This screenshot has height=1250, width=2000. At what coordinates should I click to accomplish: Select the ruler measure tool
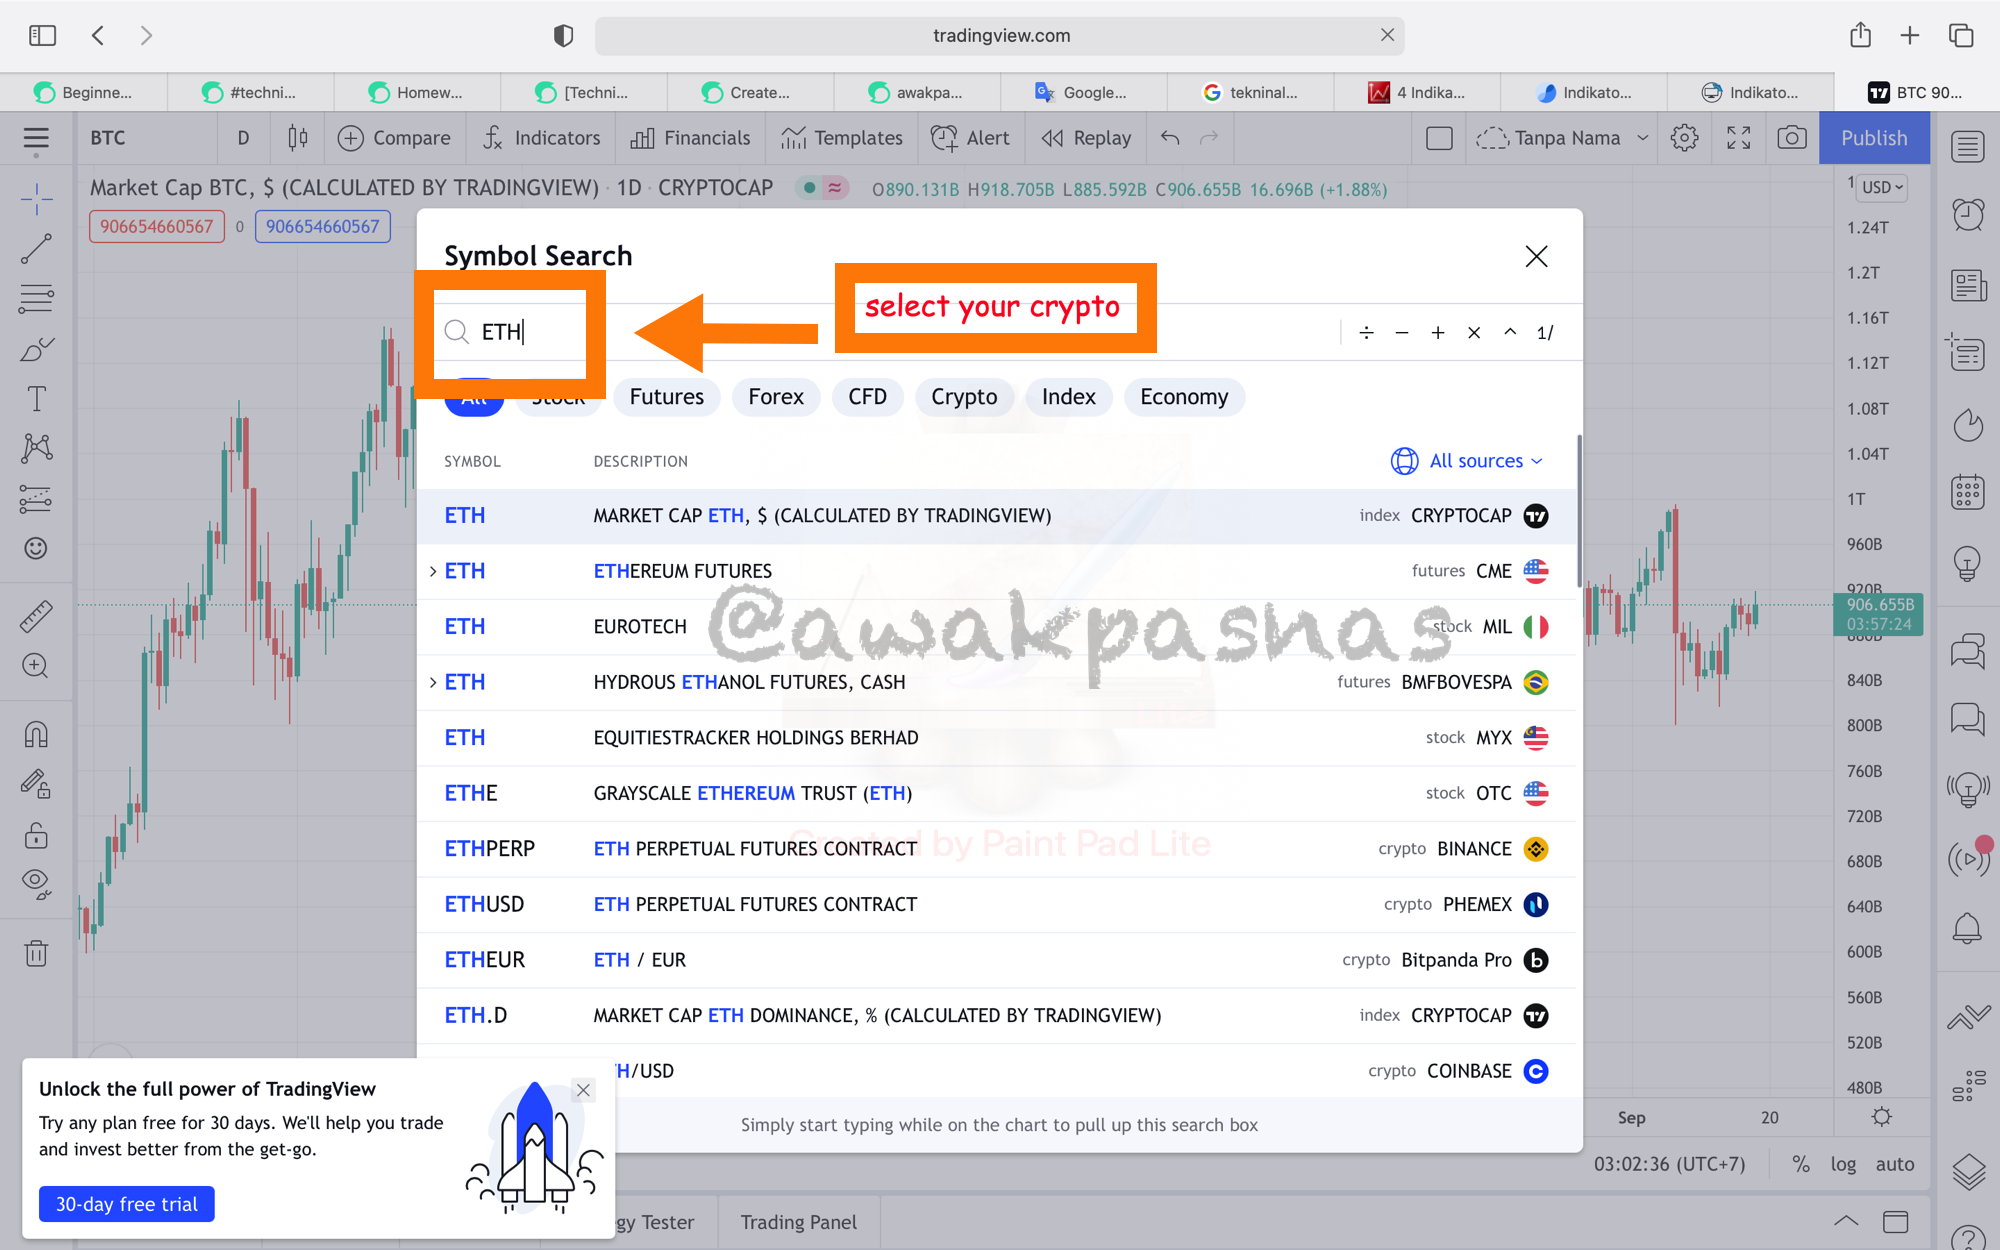[36, 616]
